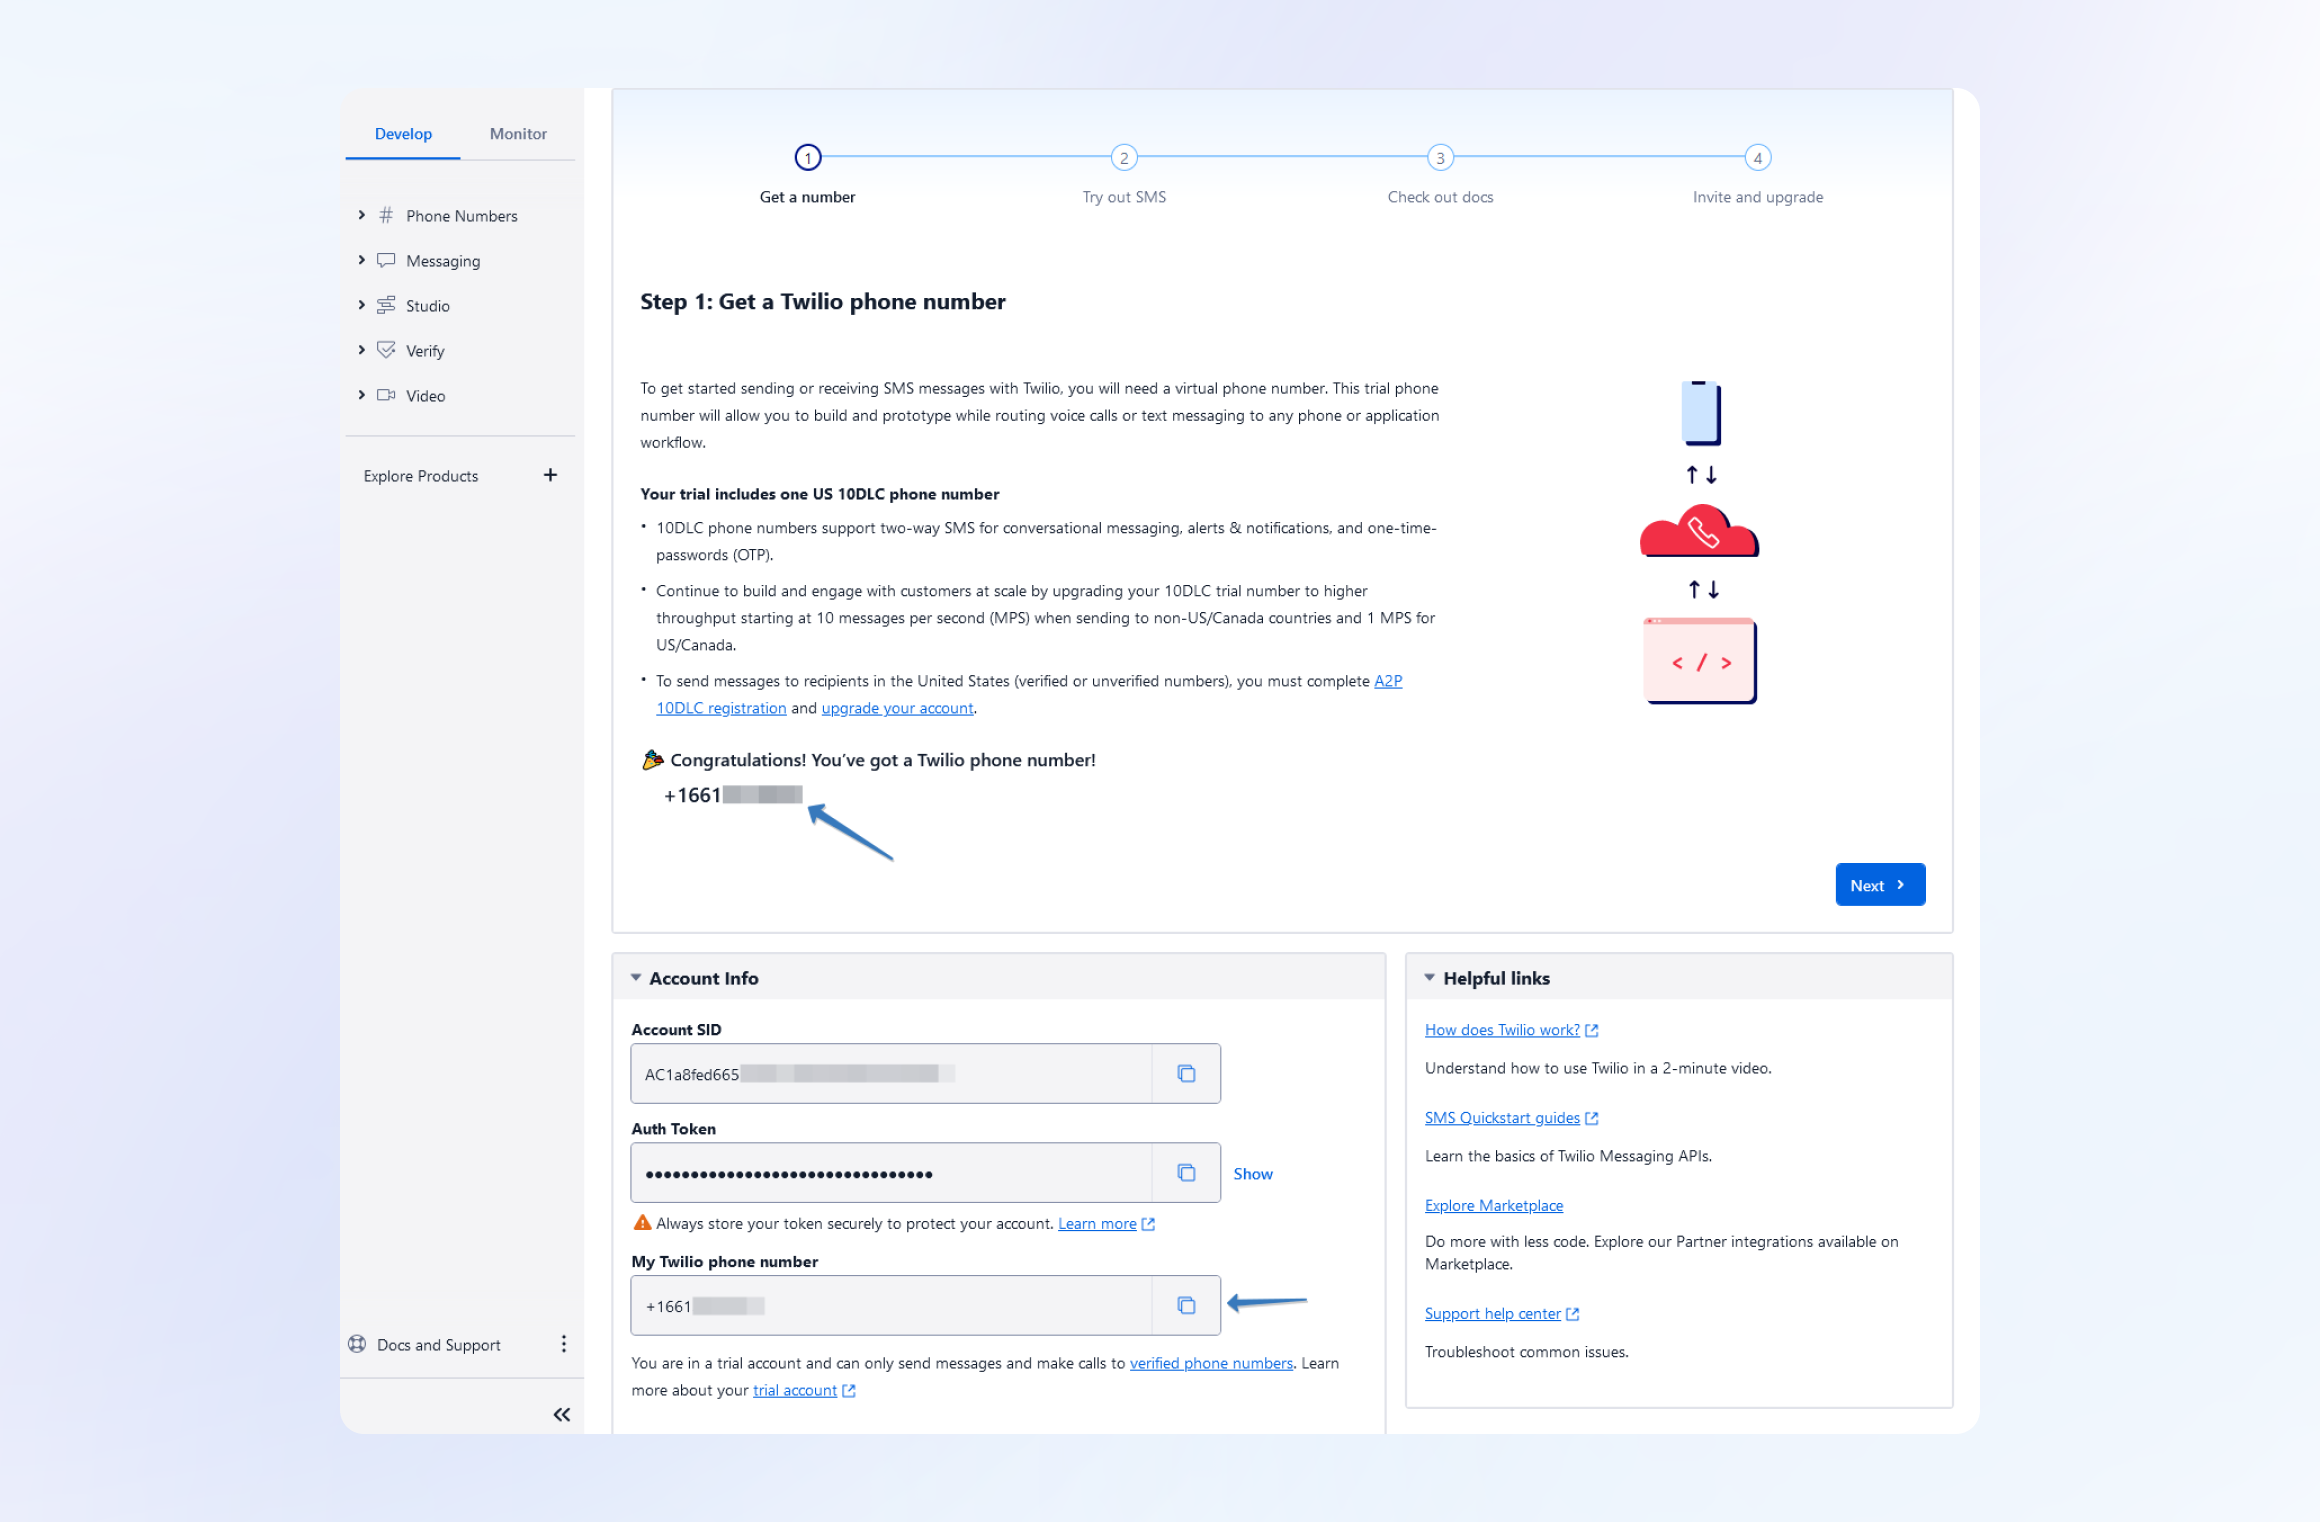Open Docs and Support options menu
The width and height of the screenshot is (2320, 1522).
(564, 1344)
